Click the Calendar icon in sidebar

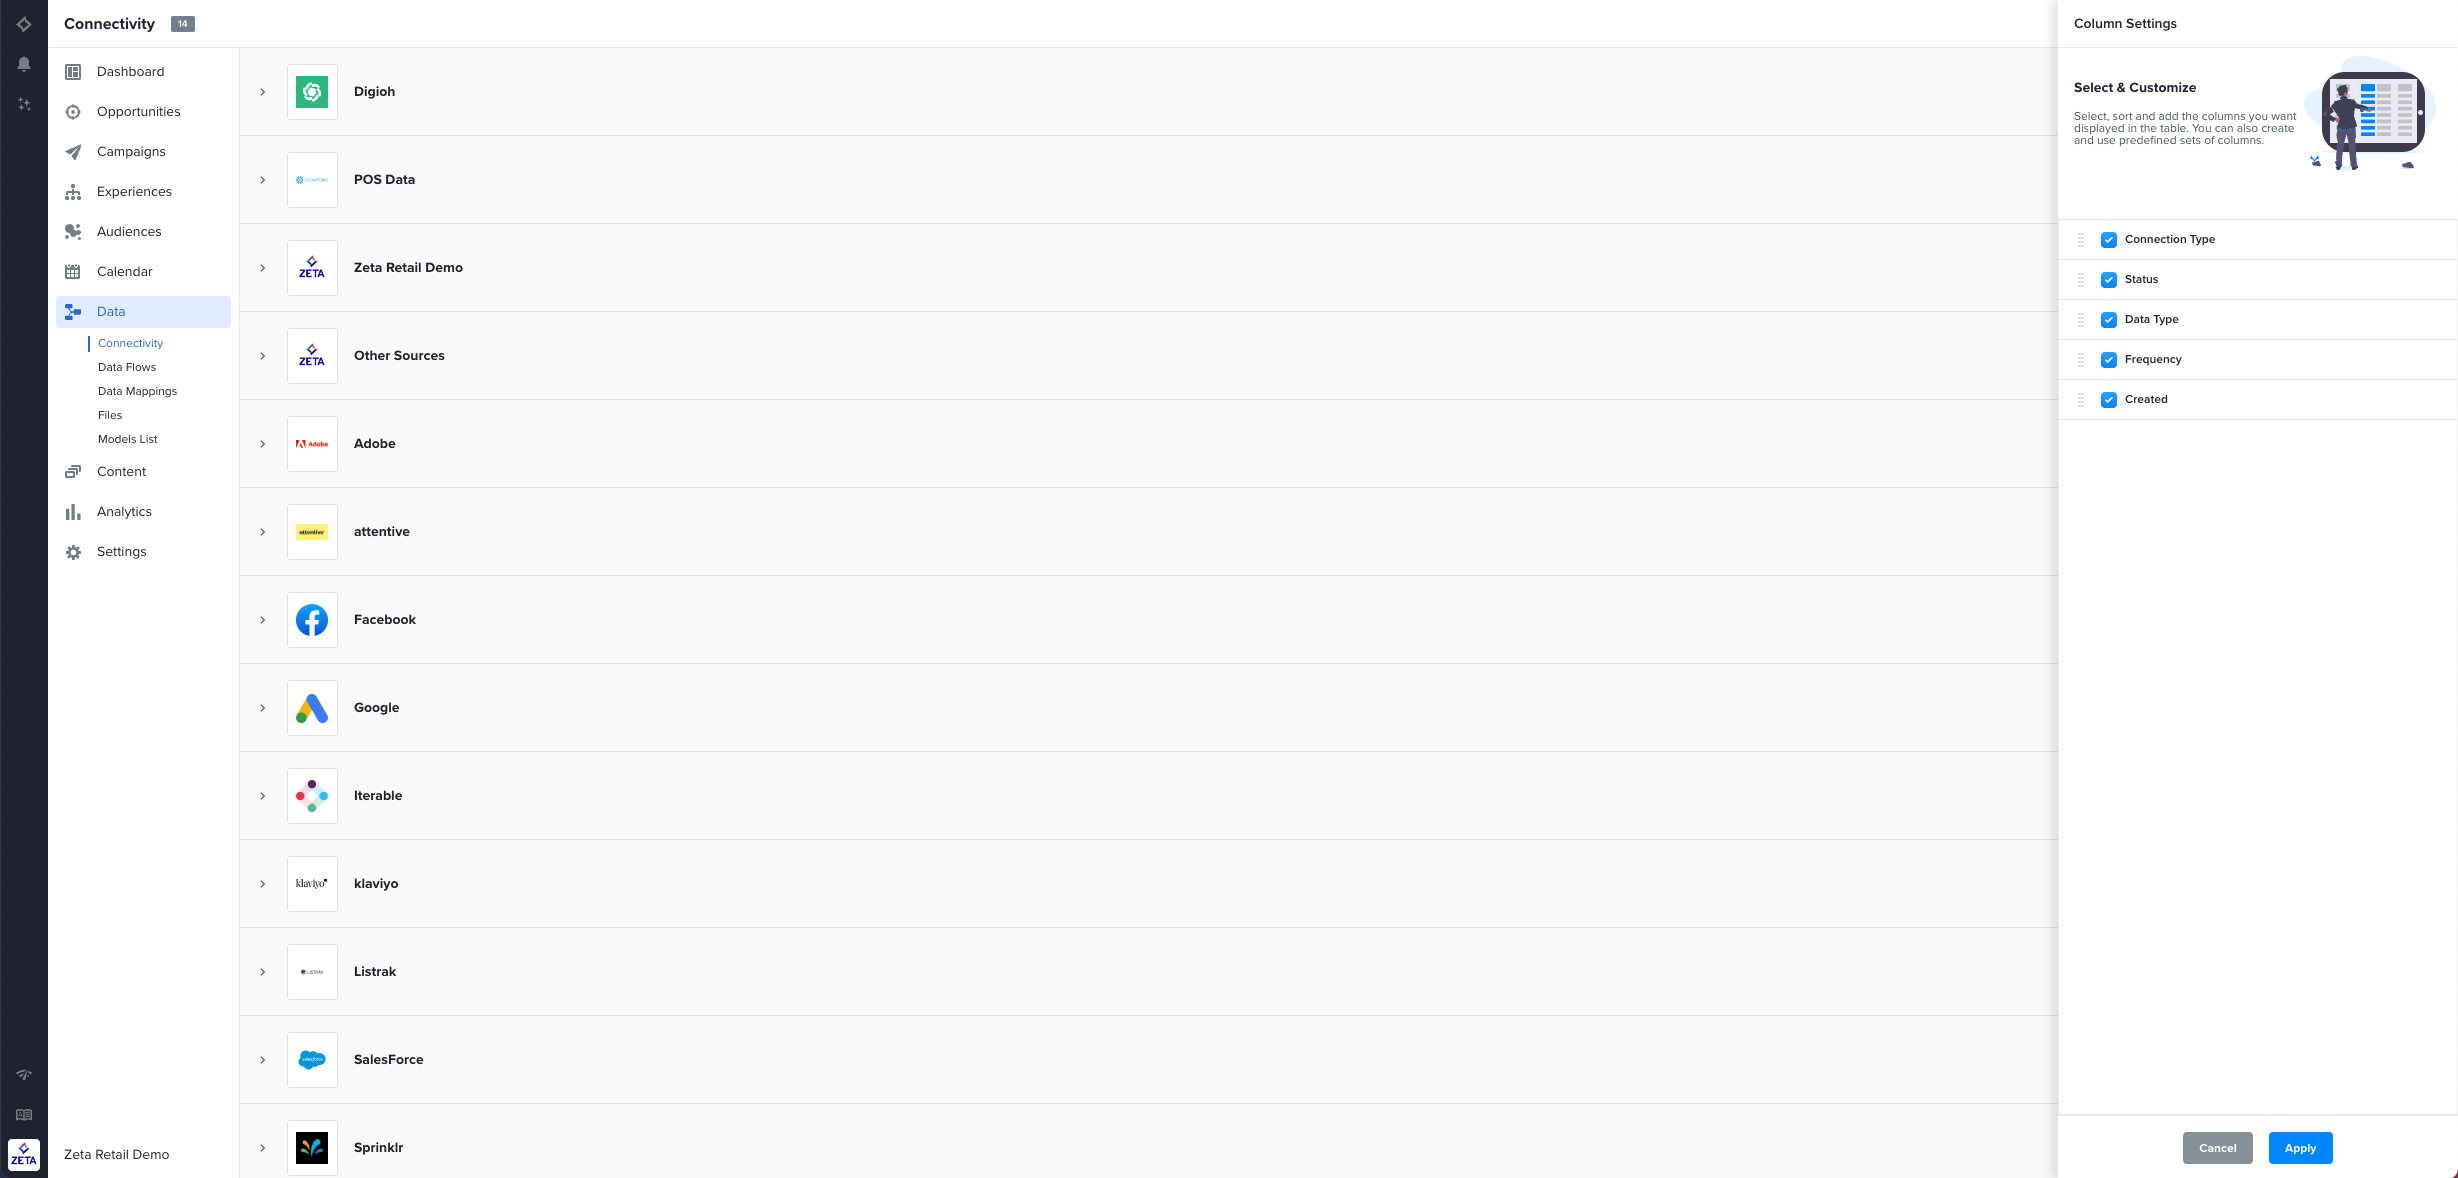(73, 272)
